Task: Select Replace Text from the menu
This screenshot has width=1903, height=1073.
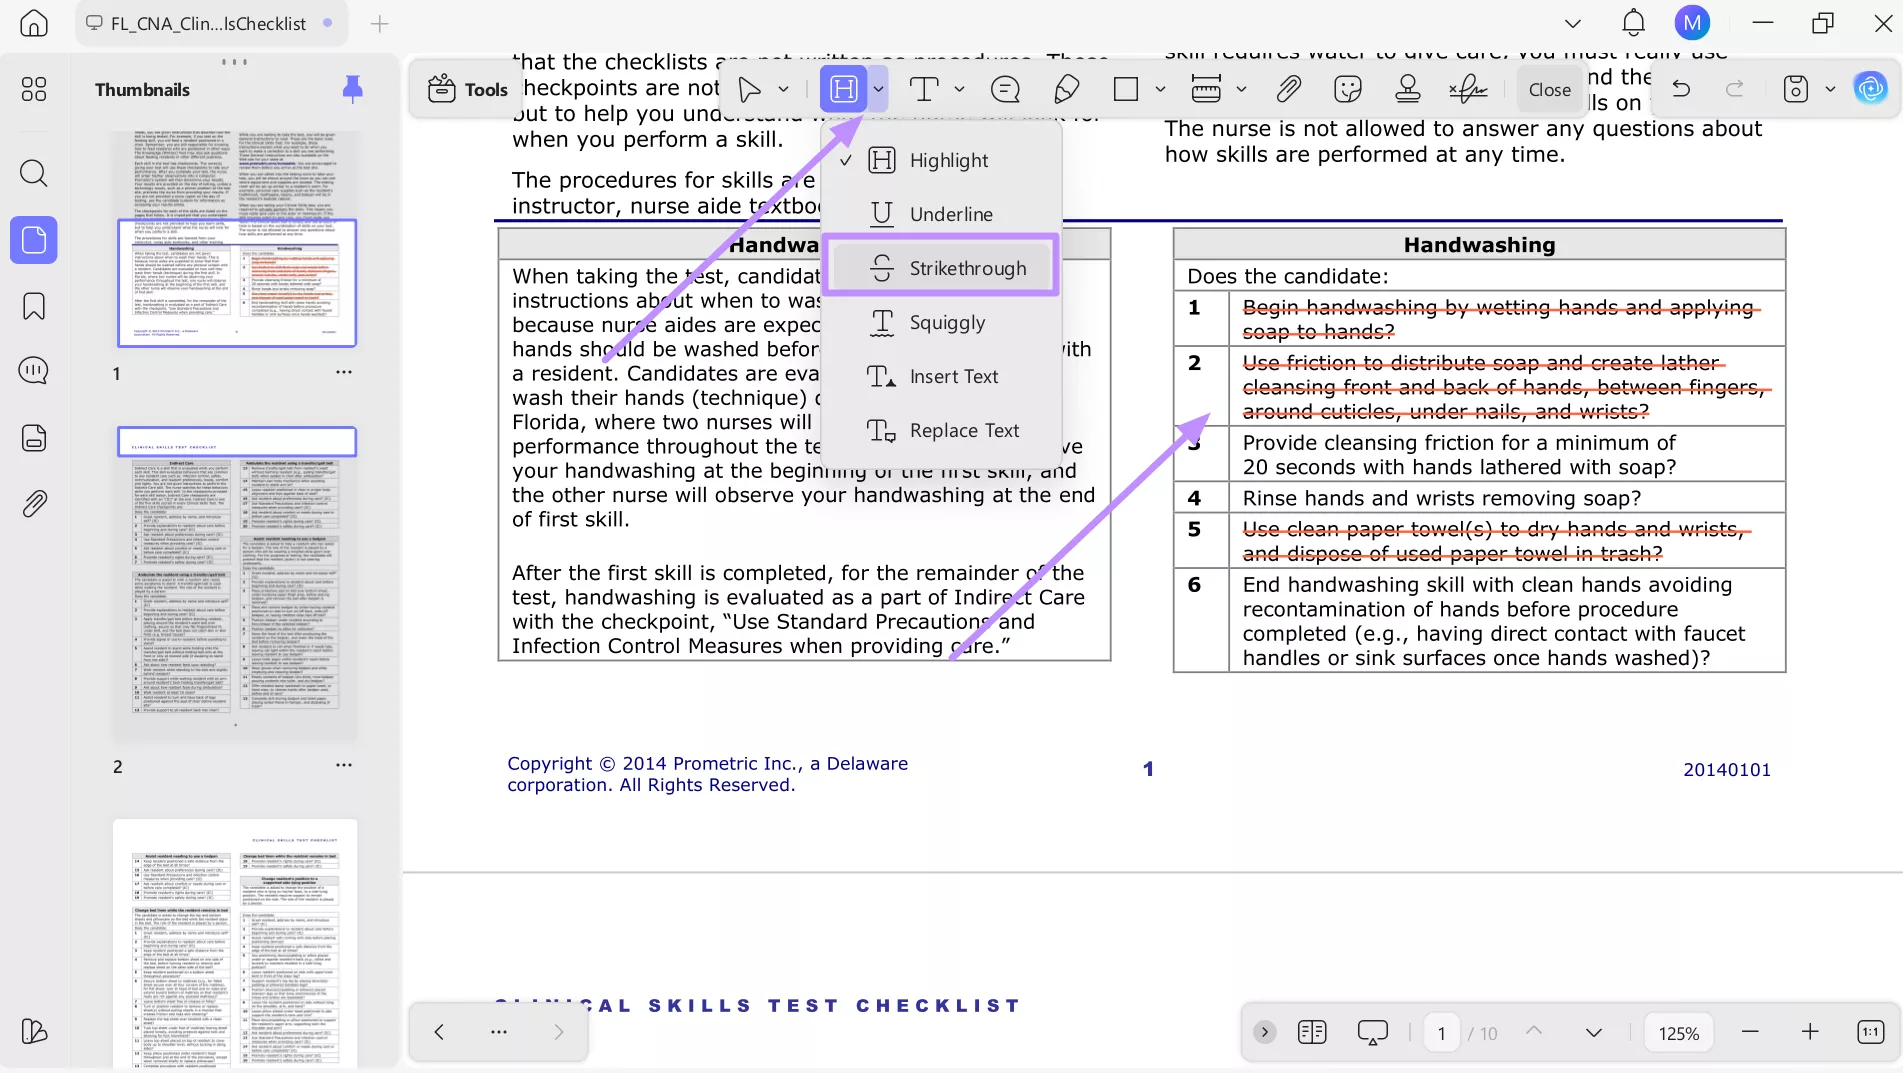Action: pos(940,430)
